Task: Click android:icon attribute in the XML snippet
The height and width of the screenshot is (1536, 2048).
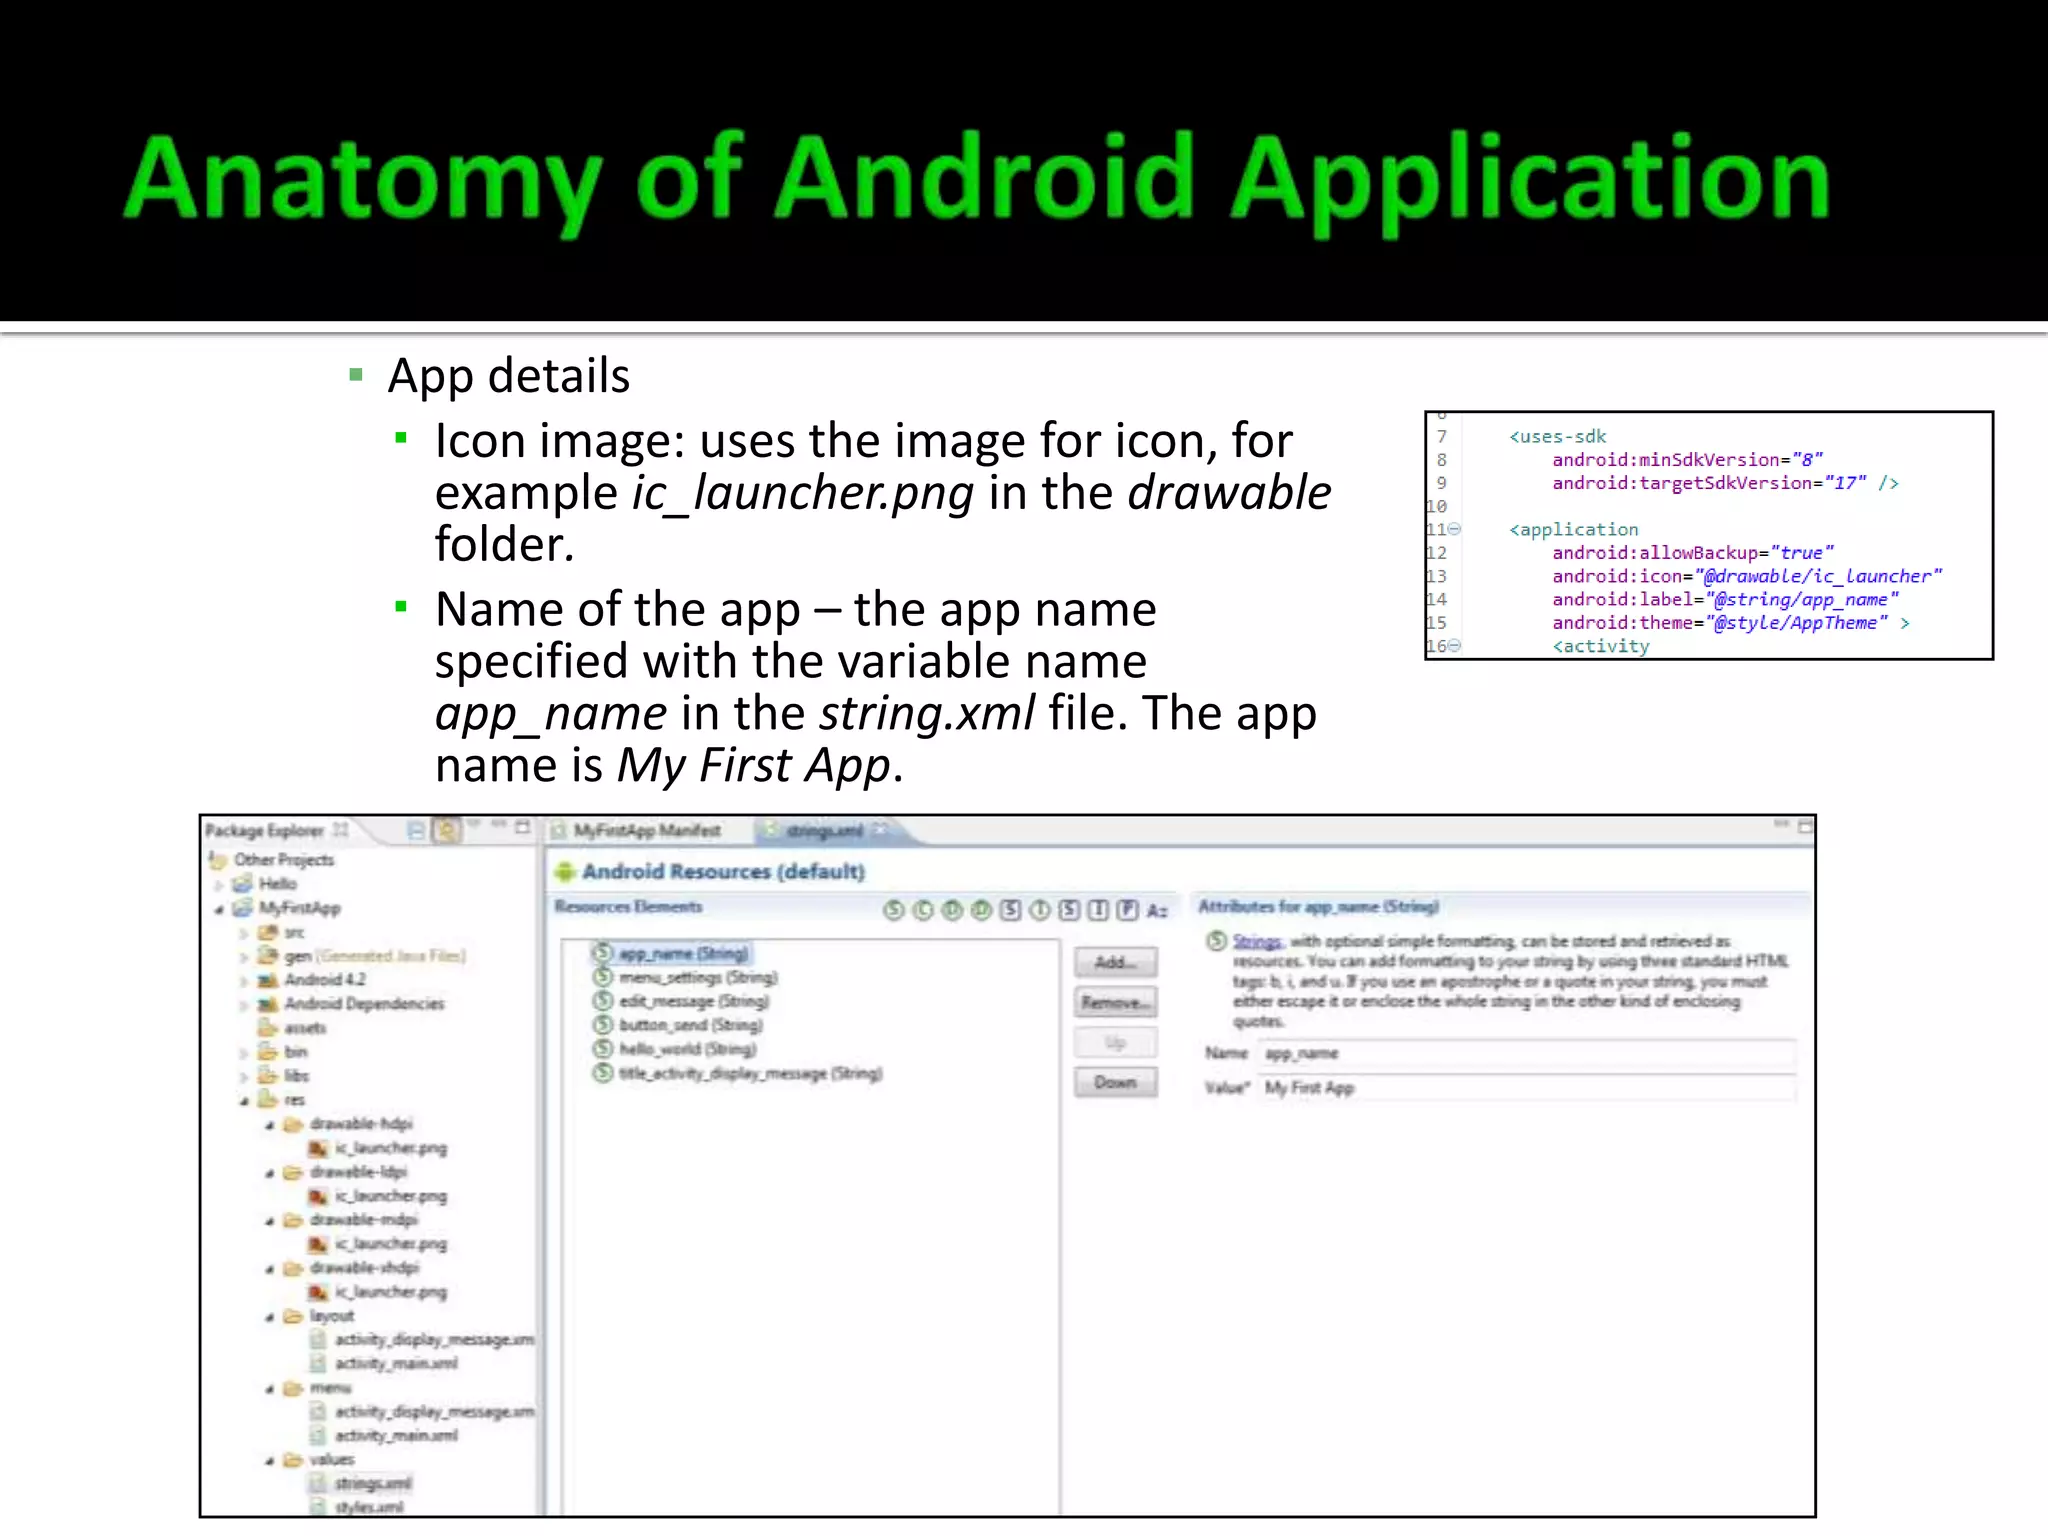Action: tap(1617, 577)
